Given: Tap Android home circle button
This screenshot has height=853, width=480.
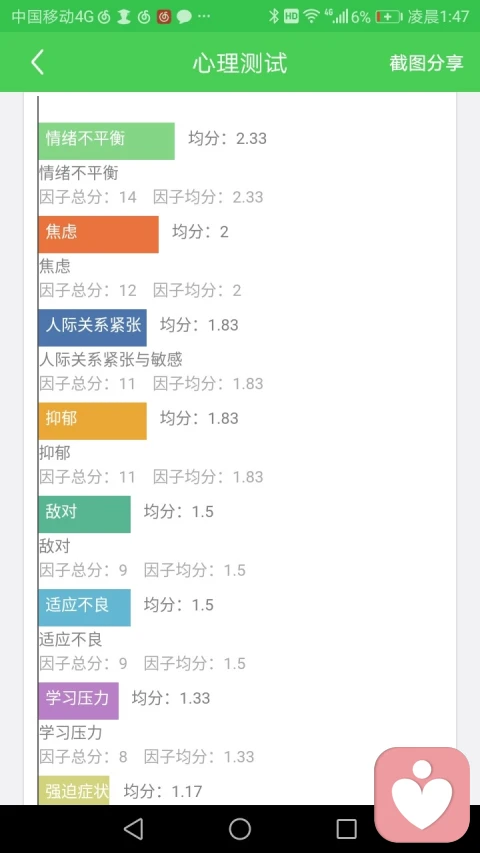Looking at the screenshot, I should [240, 829].
